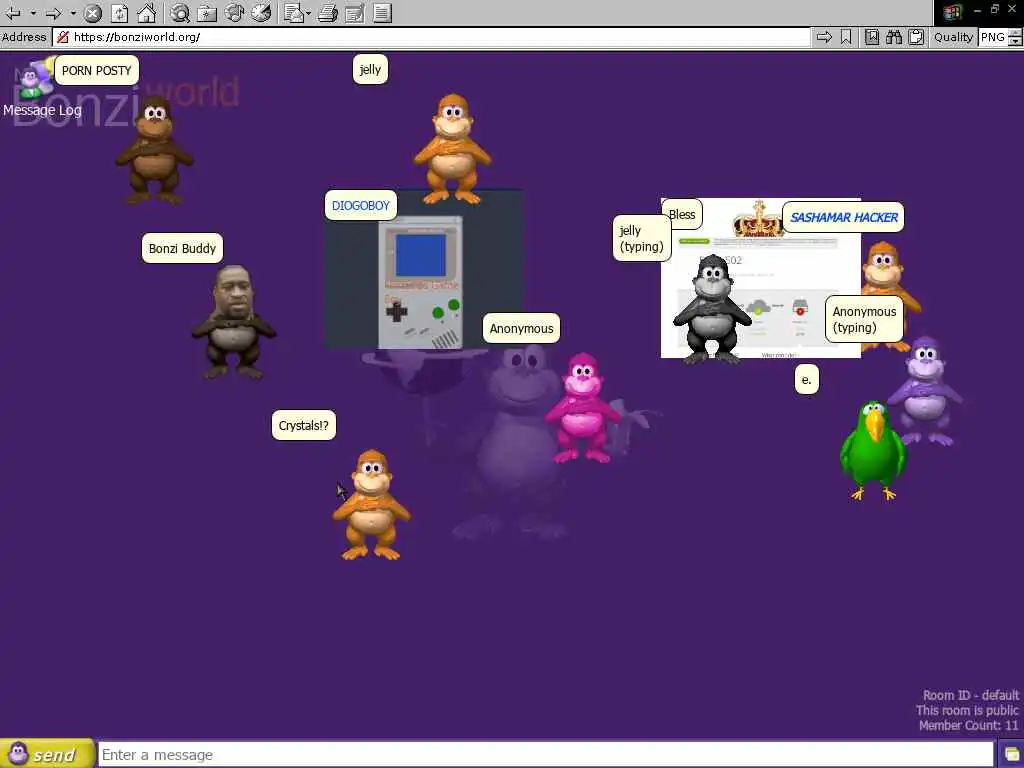Stop page loading with the Stop icon

point(93,12)
